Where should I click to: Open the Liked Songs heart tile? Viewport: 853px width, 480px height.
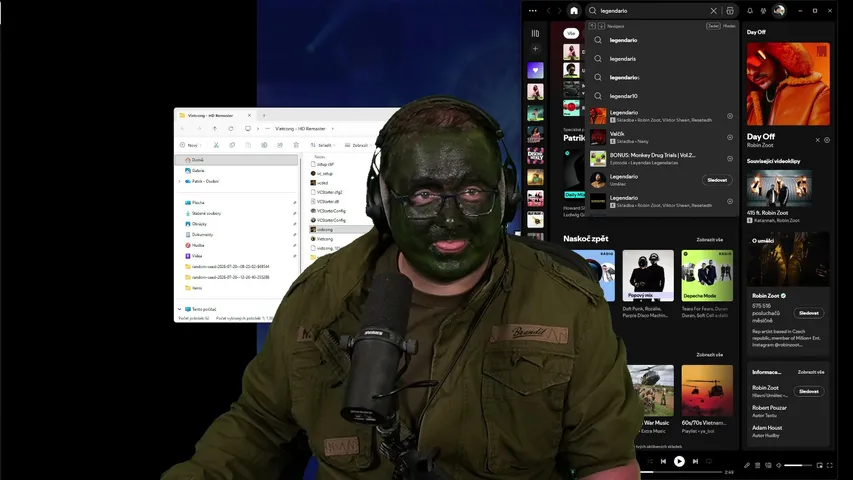(535, 70)
